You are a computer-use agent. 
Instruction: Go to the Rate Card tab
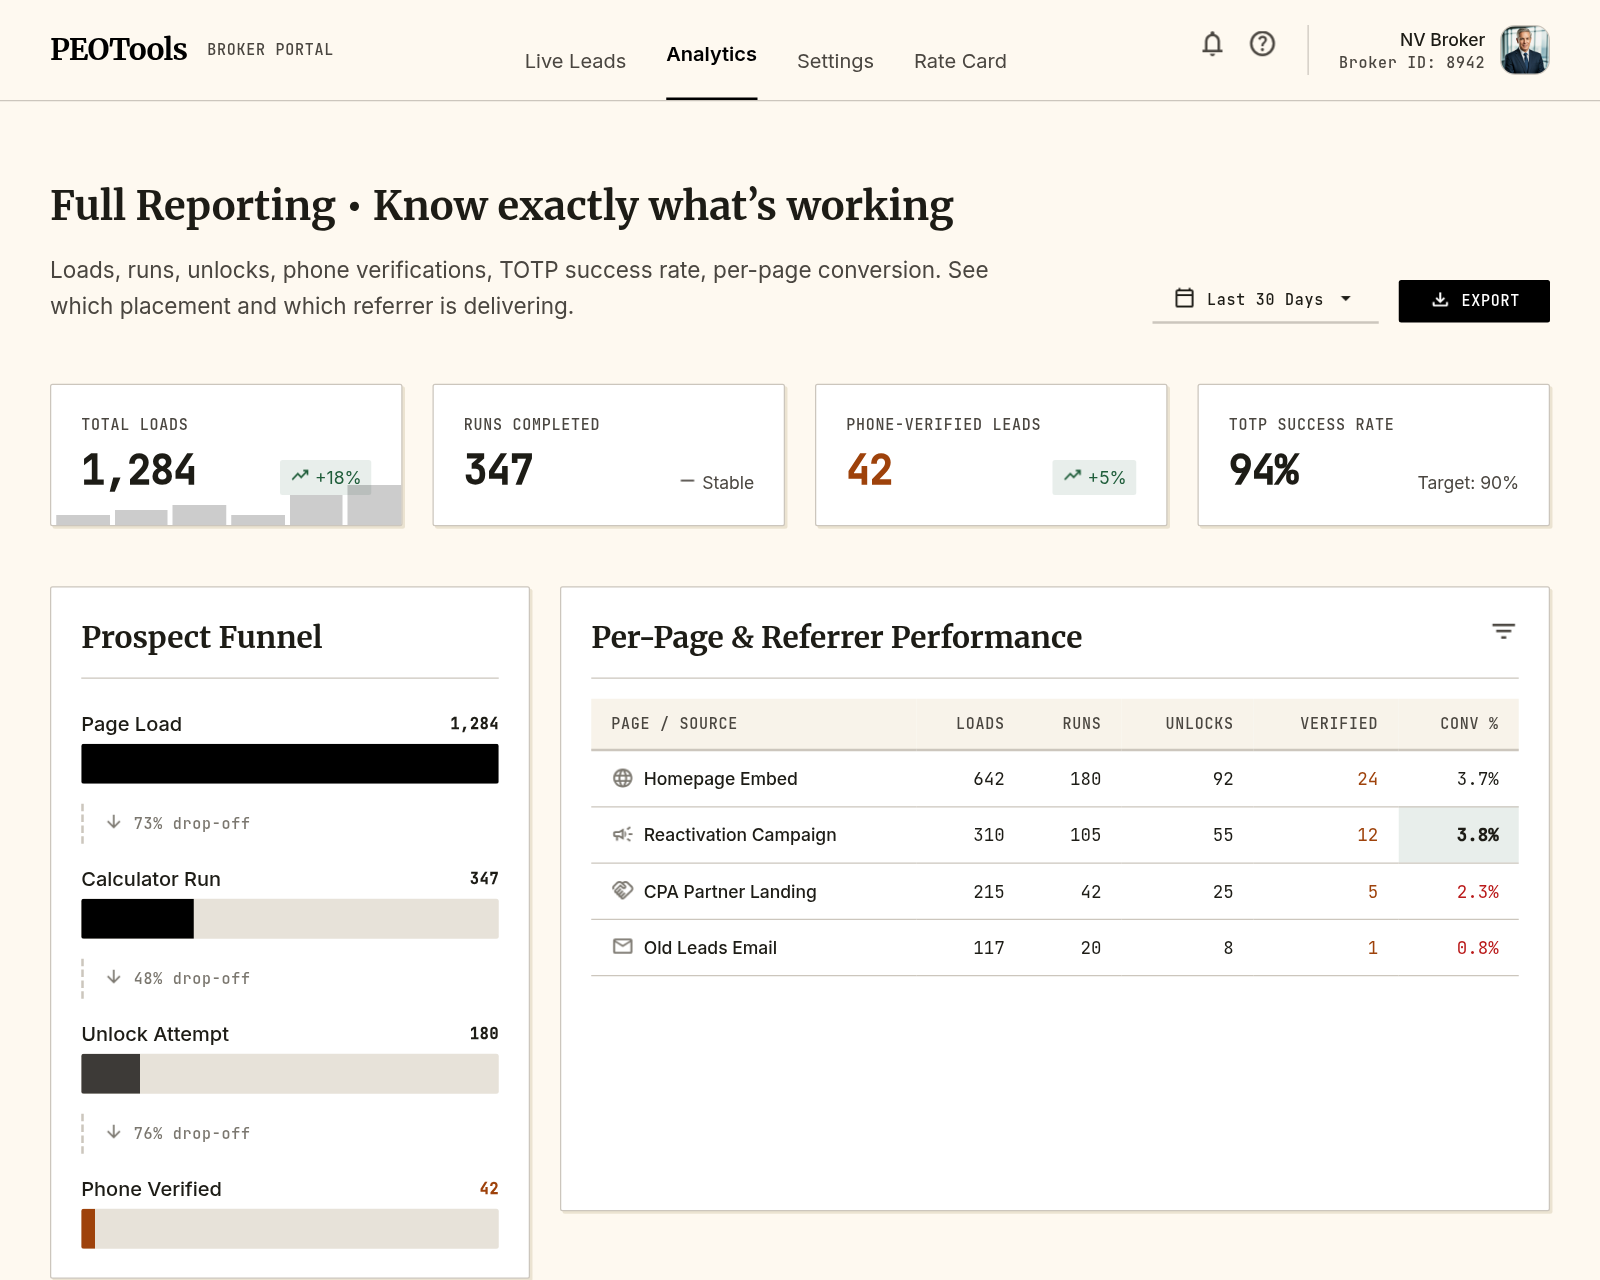pos(960,61)
